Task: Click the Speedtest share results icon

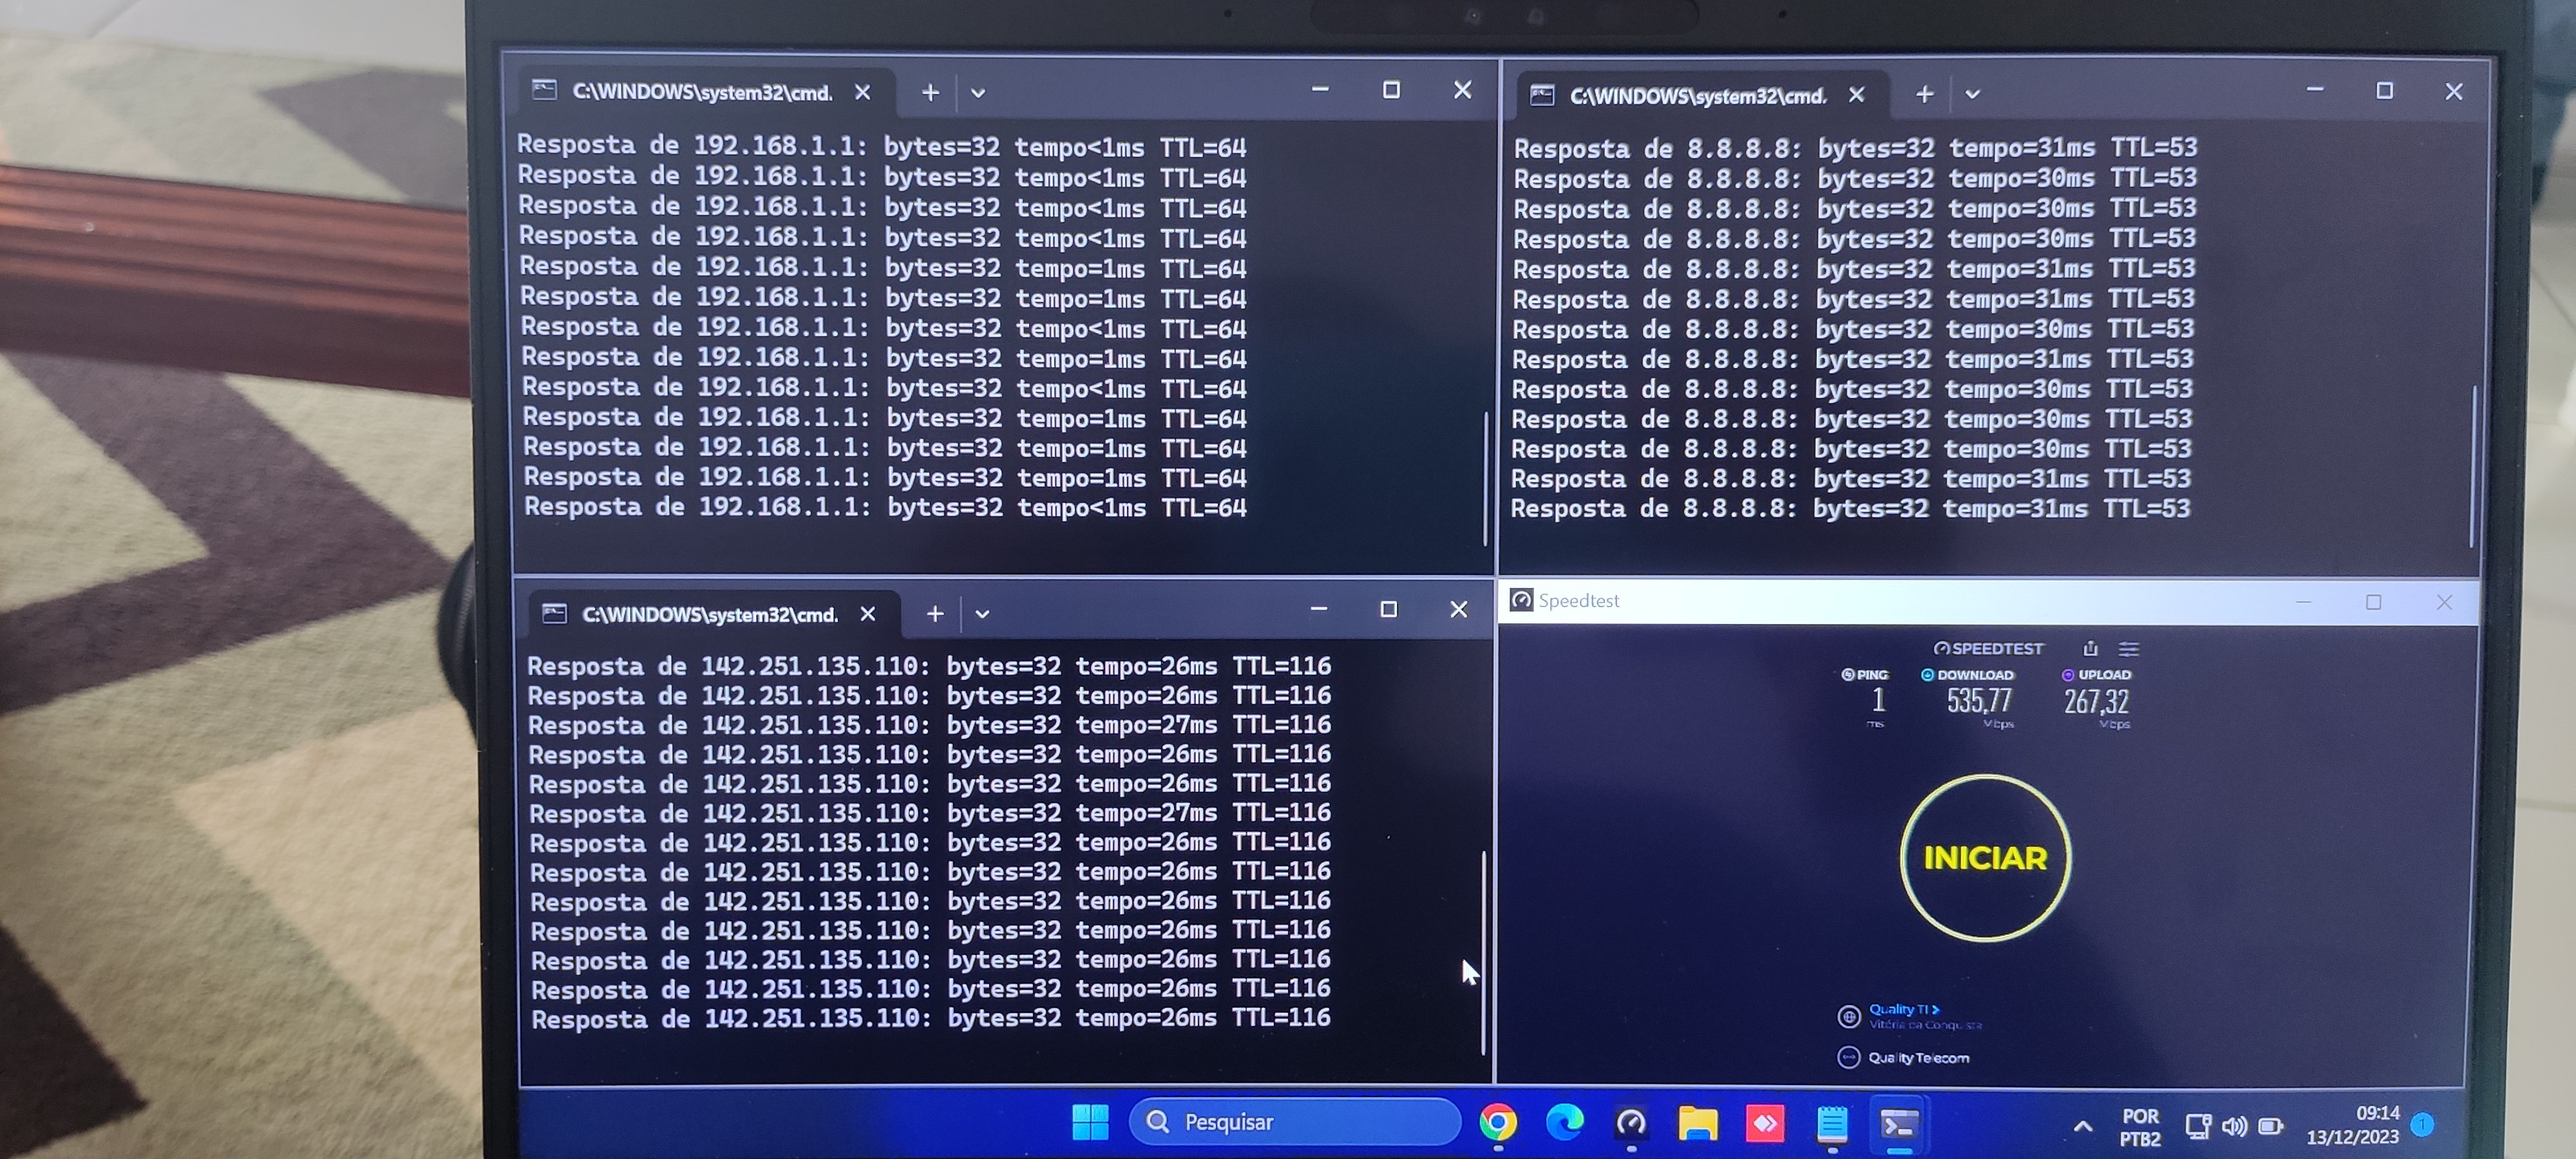Action: pos(2090,648)
